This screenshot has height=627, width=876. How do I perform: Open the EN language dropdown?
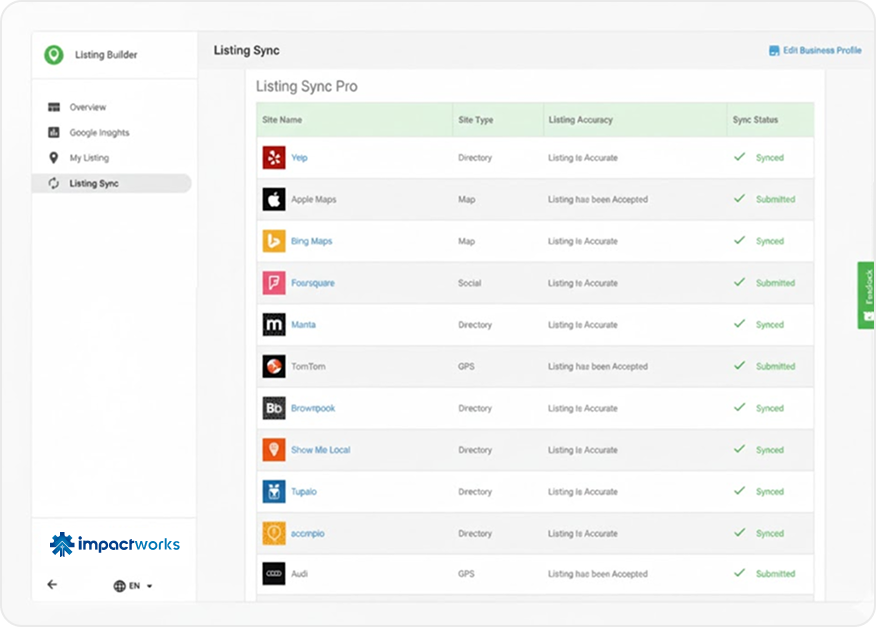click(133, 586)
